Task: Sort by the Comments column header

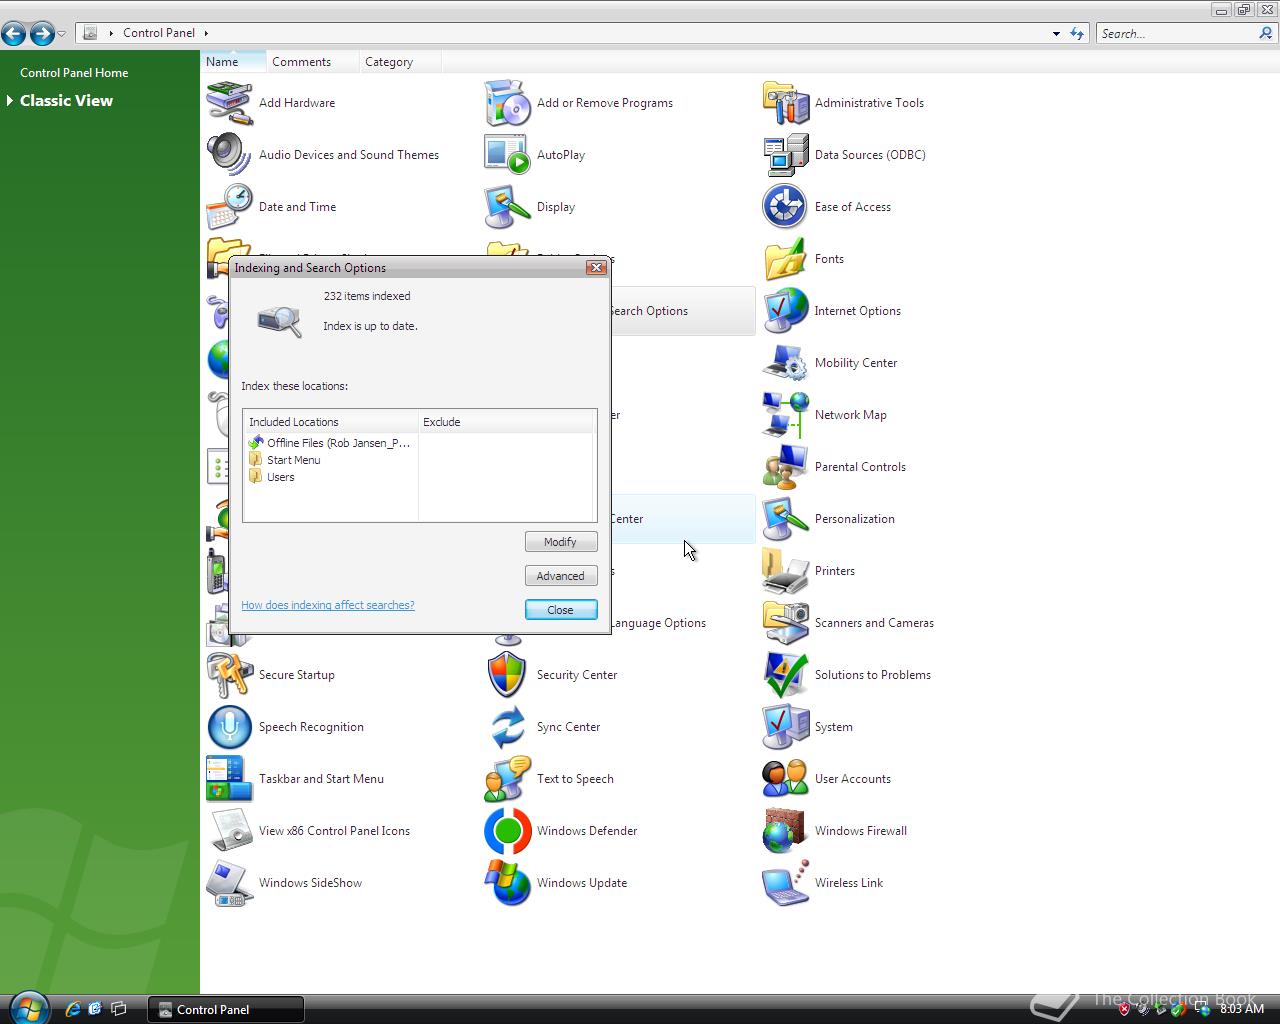Action: point(312,62)
